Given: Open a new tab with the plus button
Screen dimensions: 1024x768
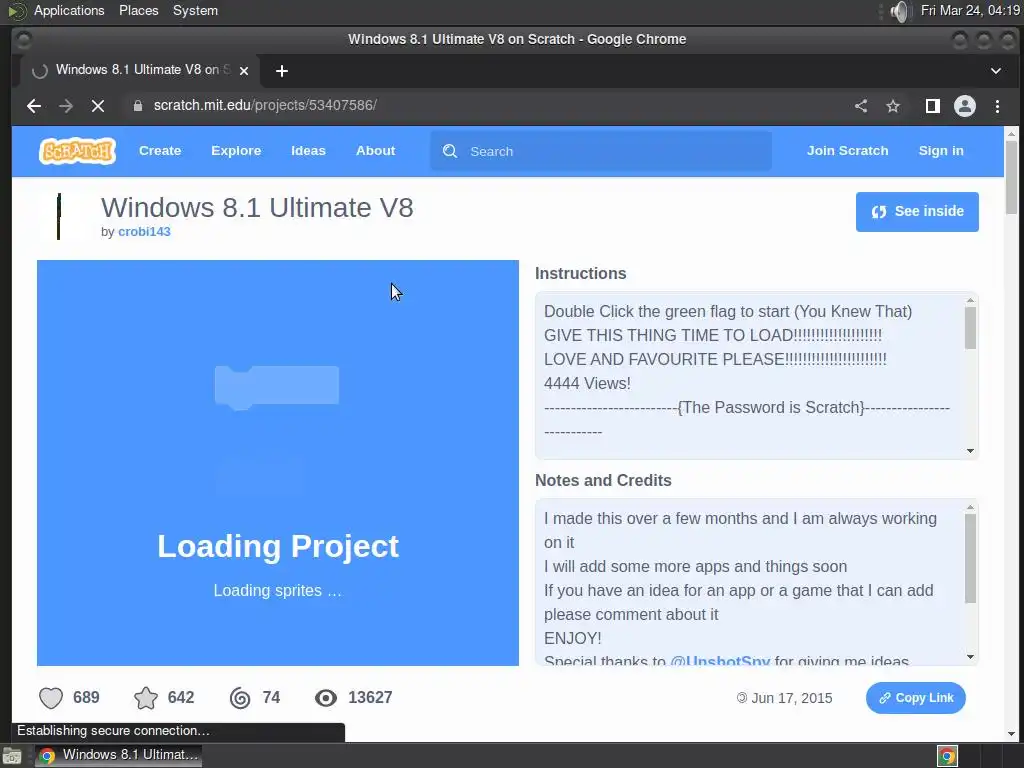Looking at the screenshot, I should [282, 71].
